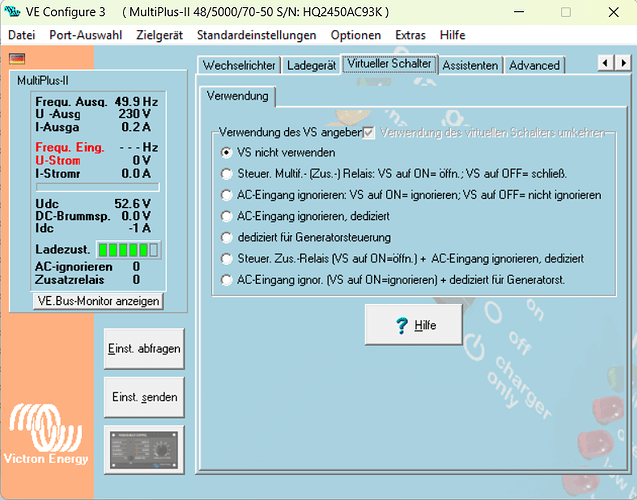Click the 'Udc' 52.6 V reading
Image resolution: width=637 pixels, height=500 pixels.
click(132, 204)
